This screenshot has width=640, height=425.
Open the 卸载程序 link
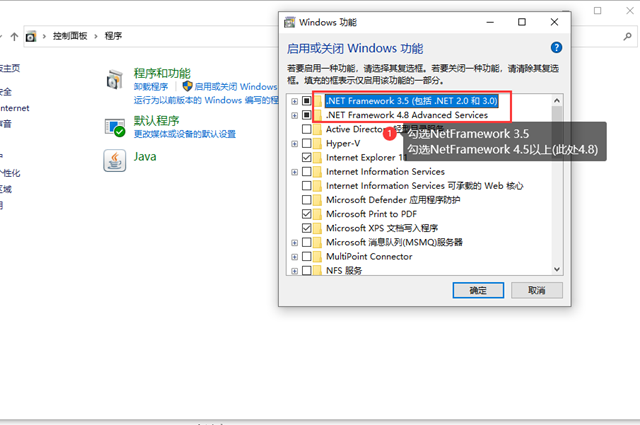tap(151, 87)
